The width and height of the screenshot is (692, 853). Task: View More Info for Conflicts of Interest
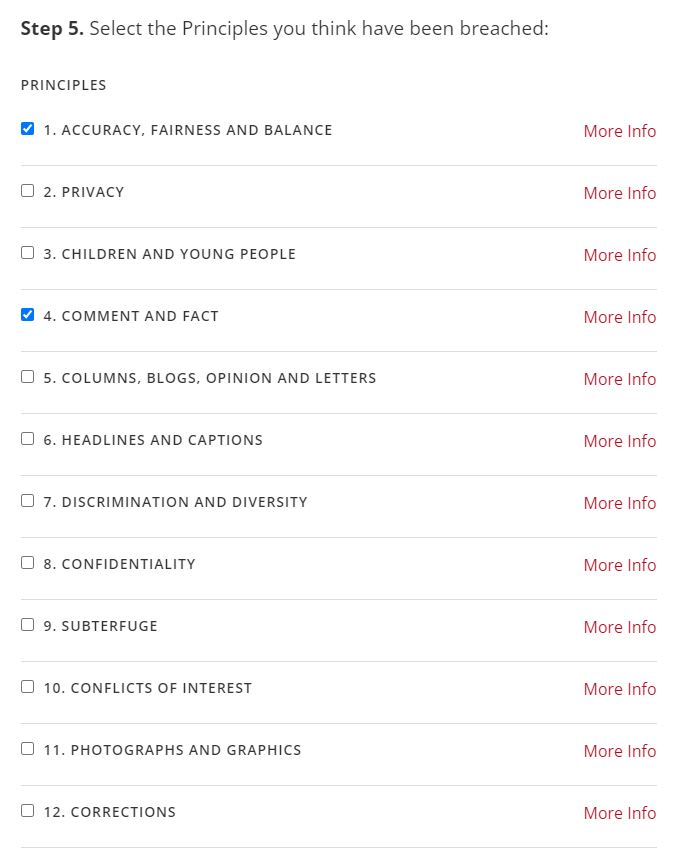point(620,689)
